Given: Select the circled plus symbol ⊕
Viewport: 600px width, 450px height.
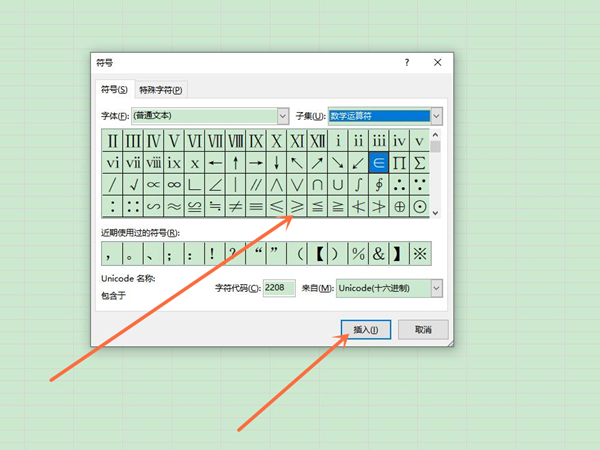Looking at the screenshot, I should click(399, 207).
